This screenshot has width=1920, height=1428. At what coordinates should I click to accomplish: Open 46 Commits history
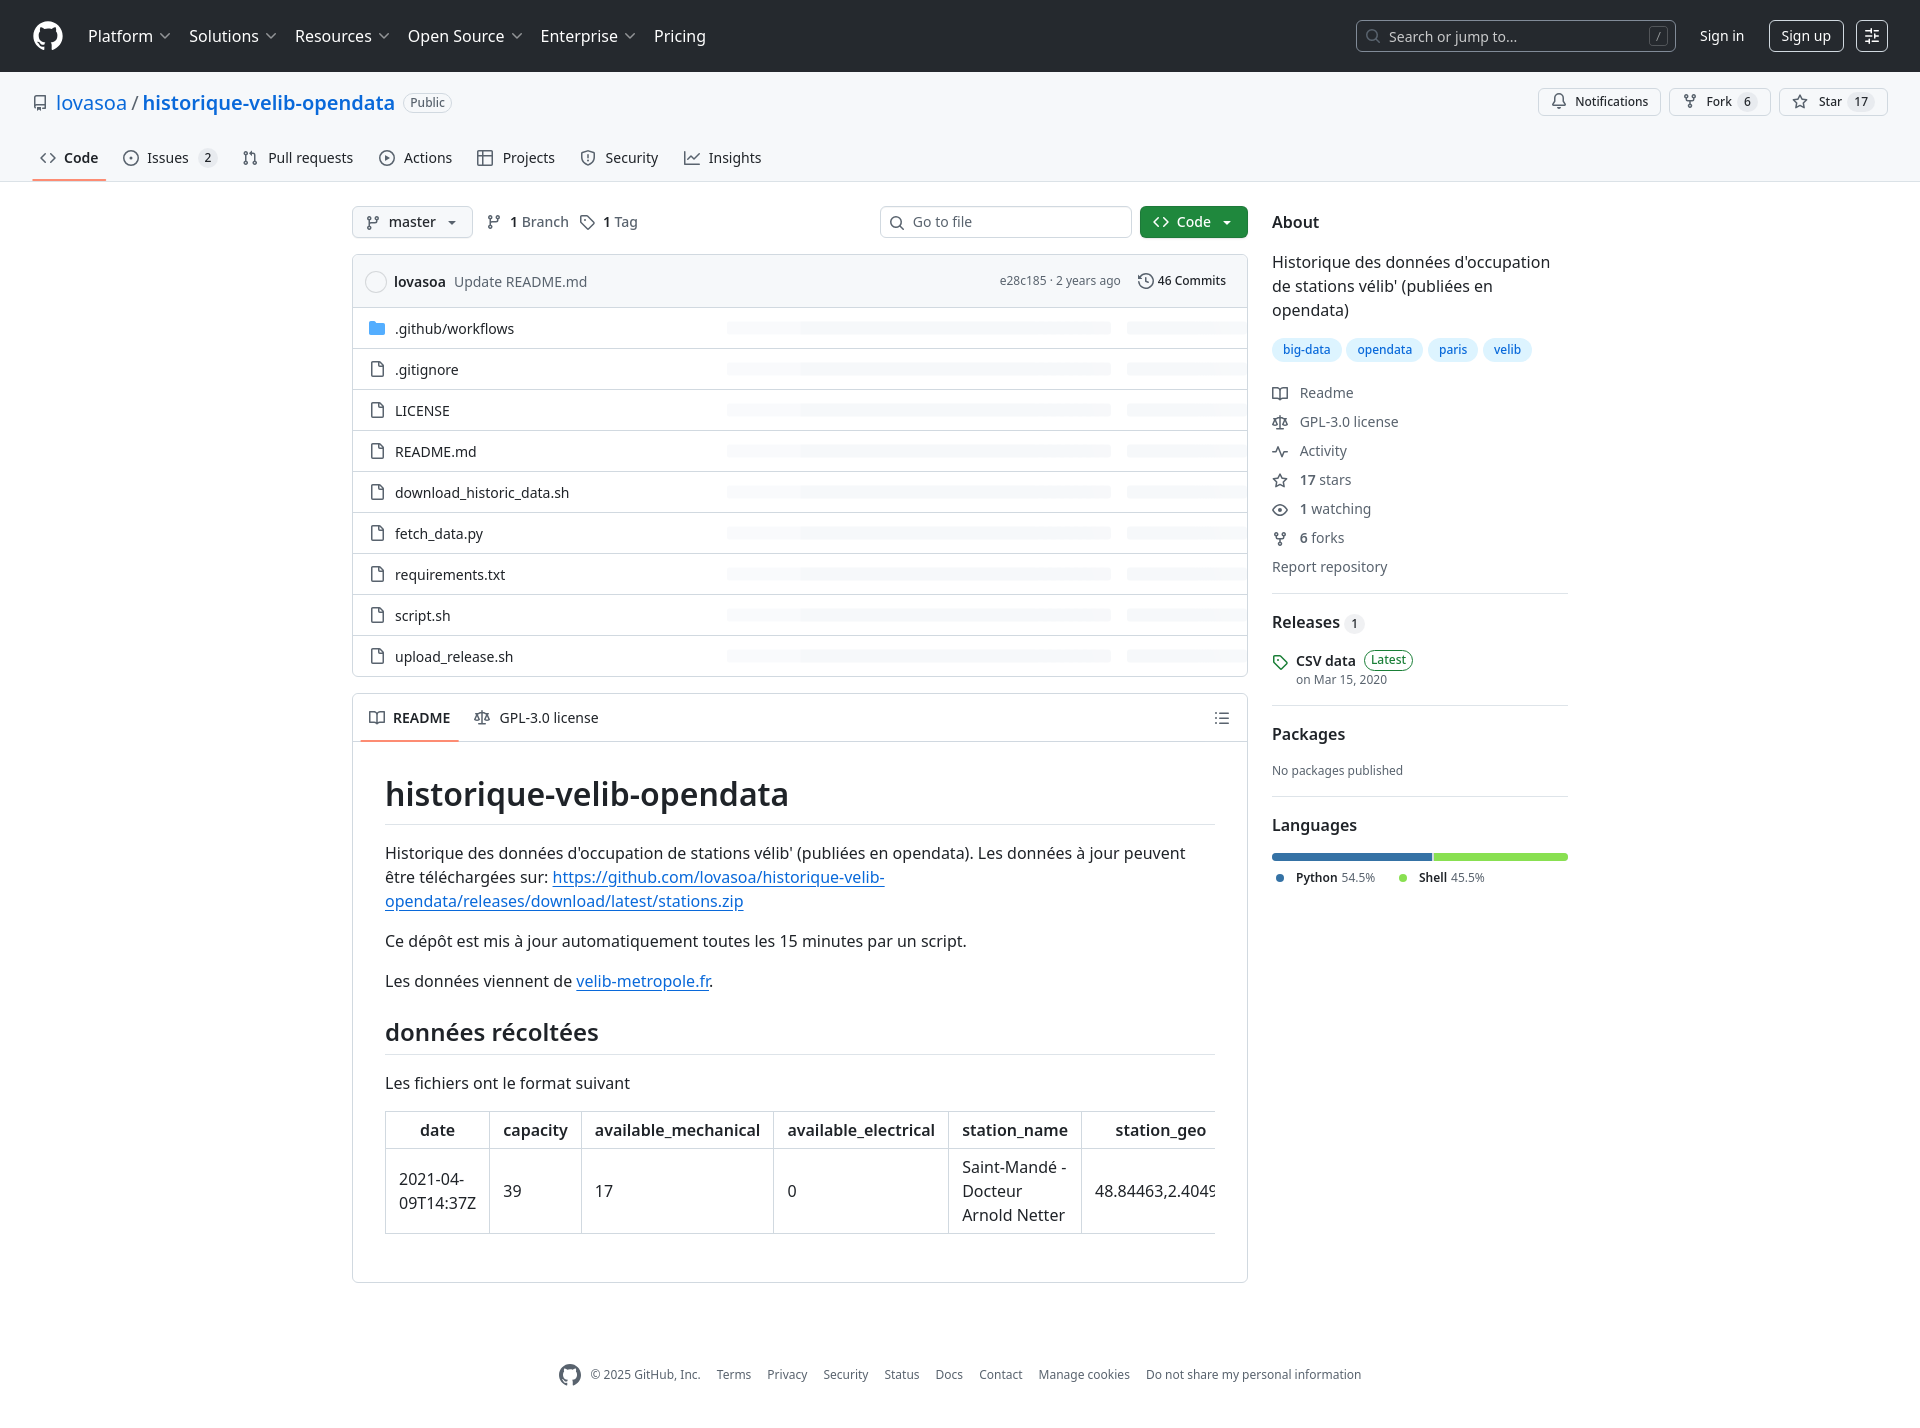1182,281
